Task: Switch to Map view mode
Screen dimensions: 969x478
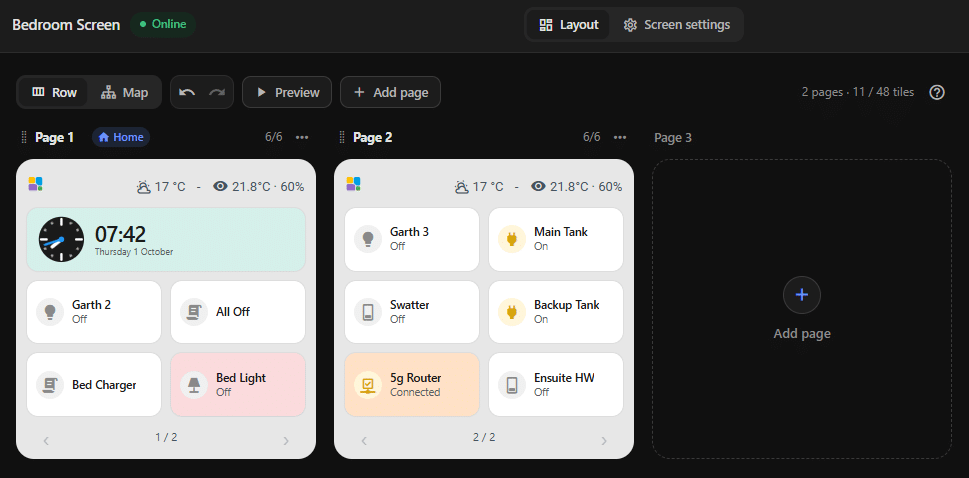Action: (125, 92)
